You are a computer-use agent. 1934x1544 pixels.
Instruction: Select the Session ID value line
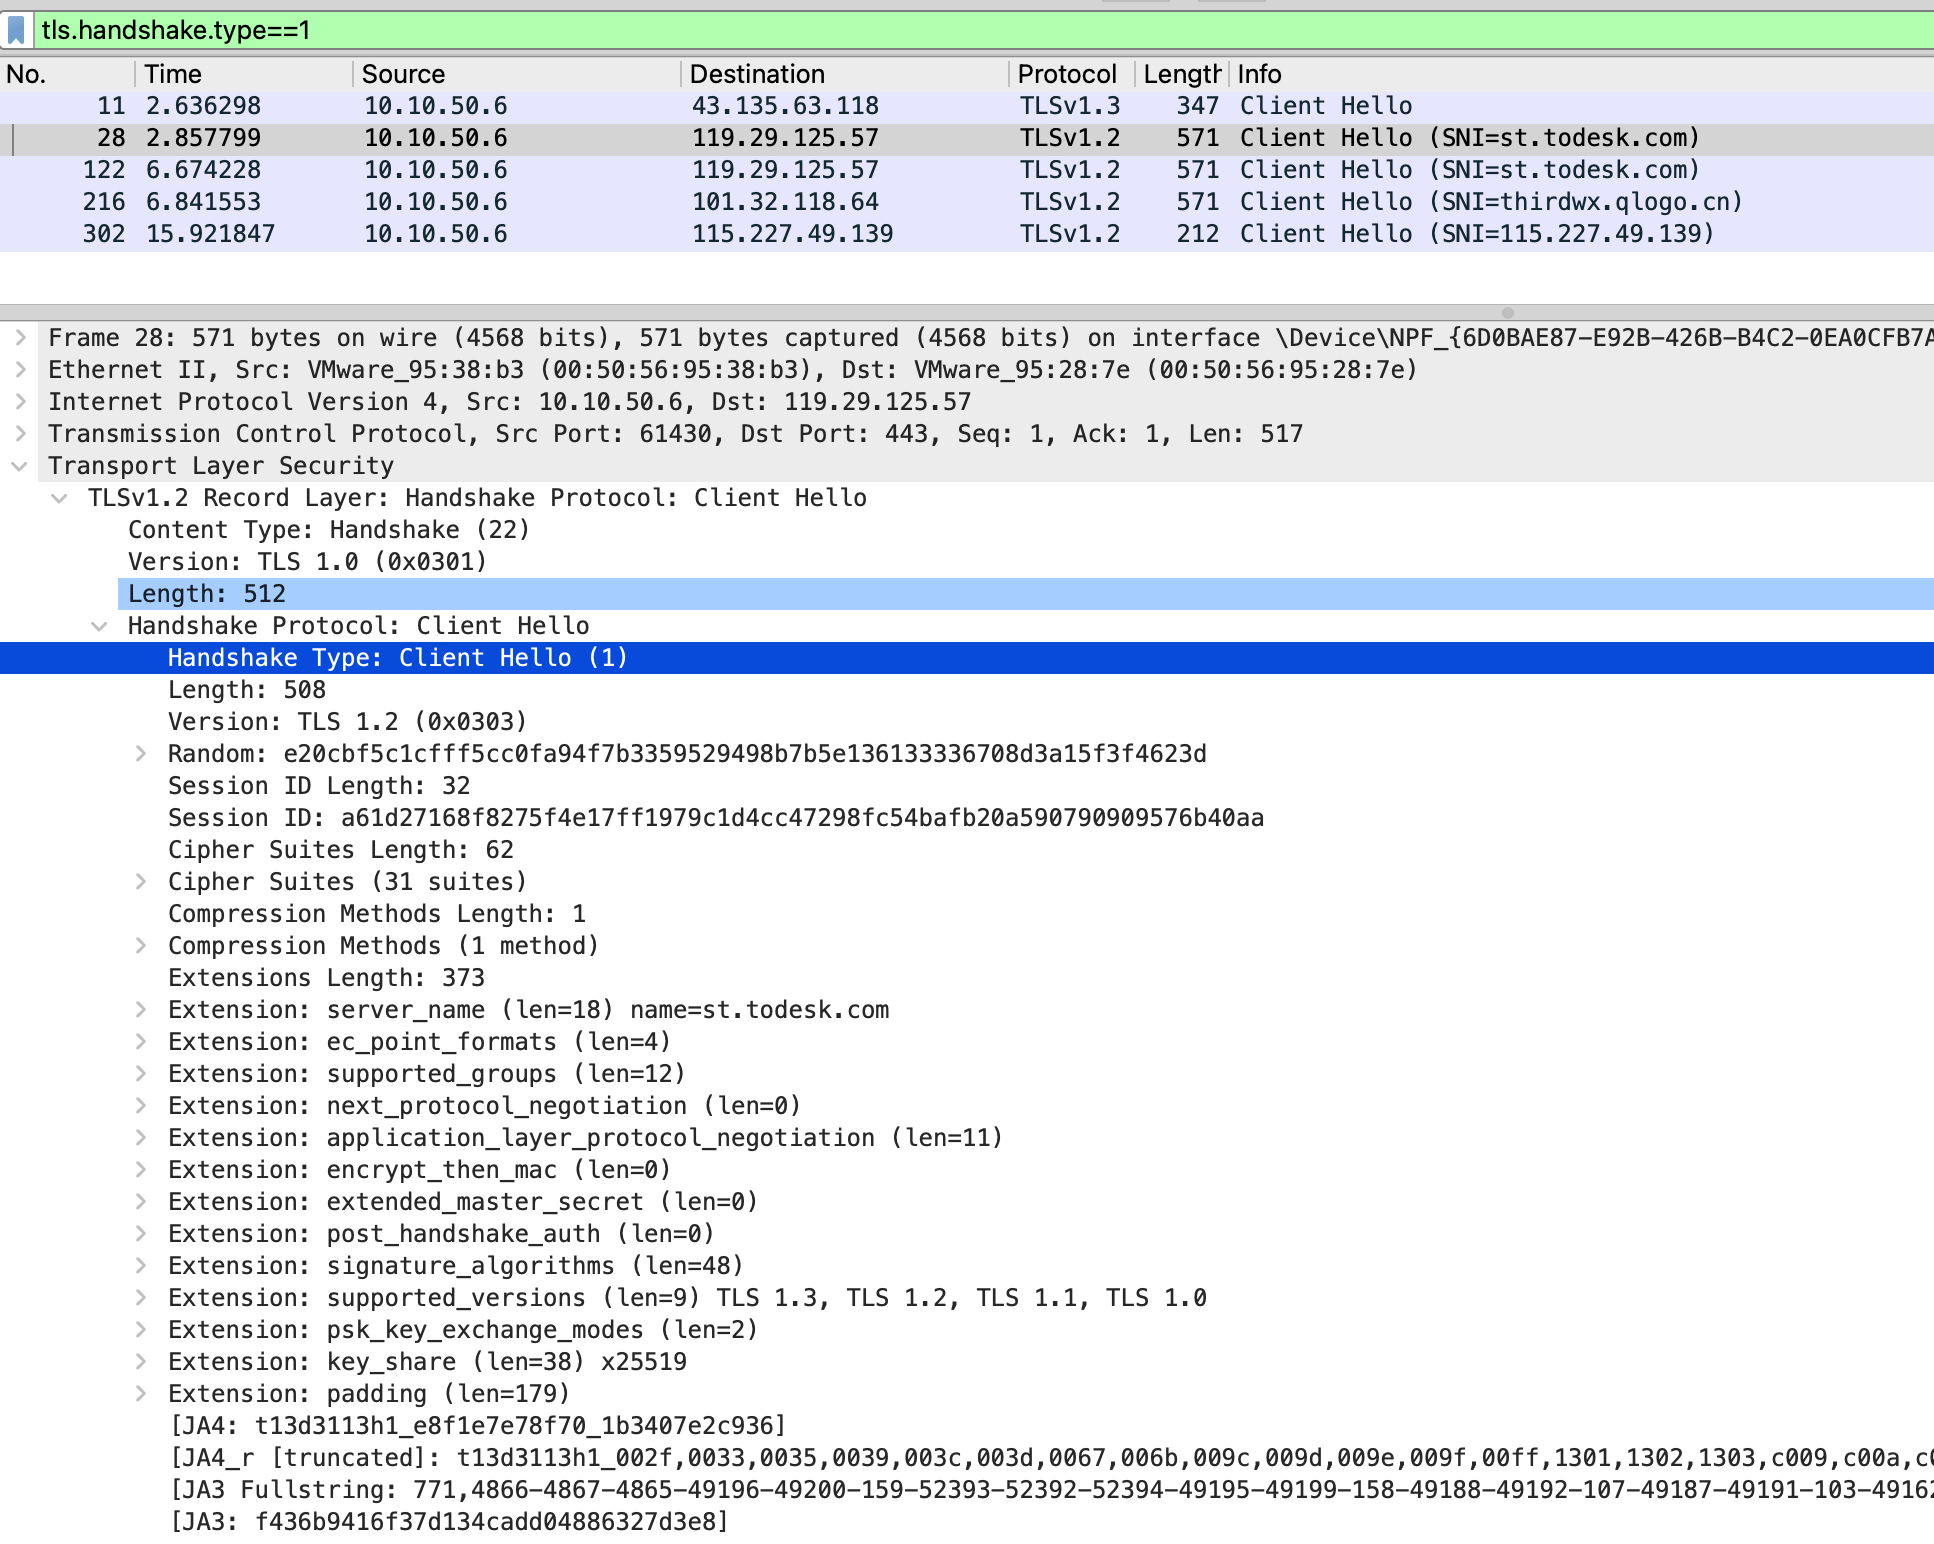[x=716, y=818]
